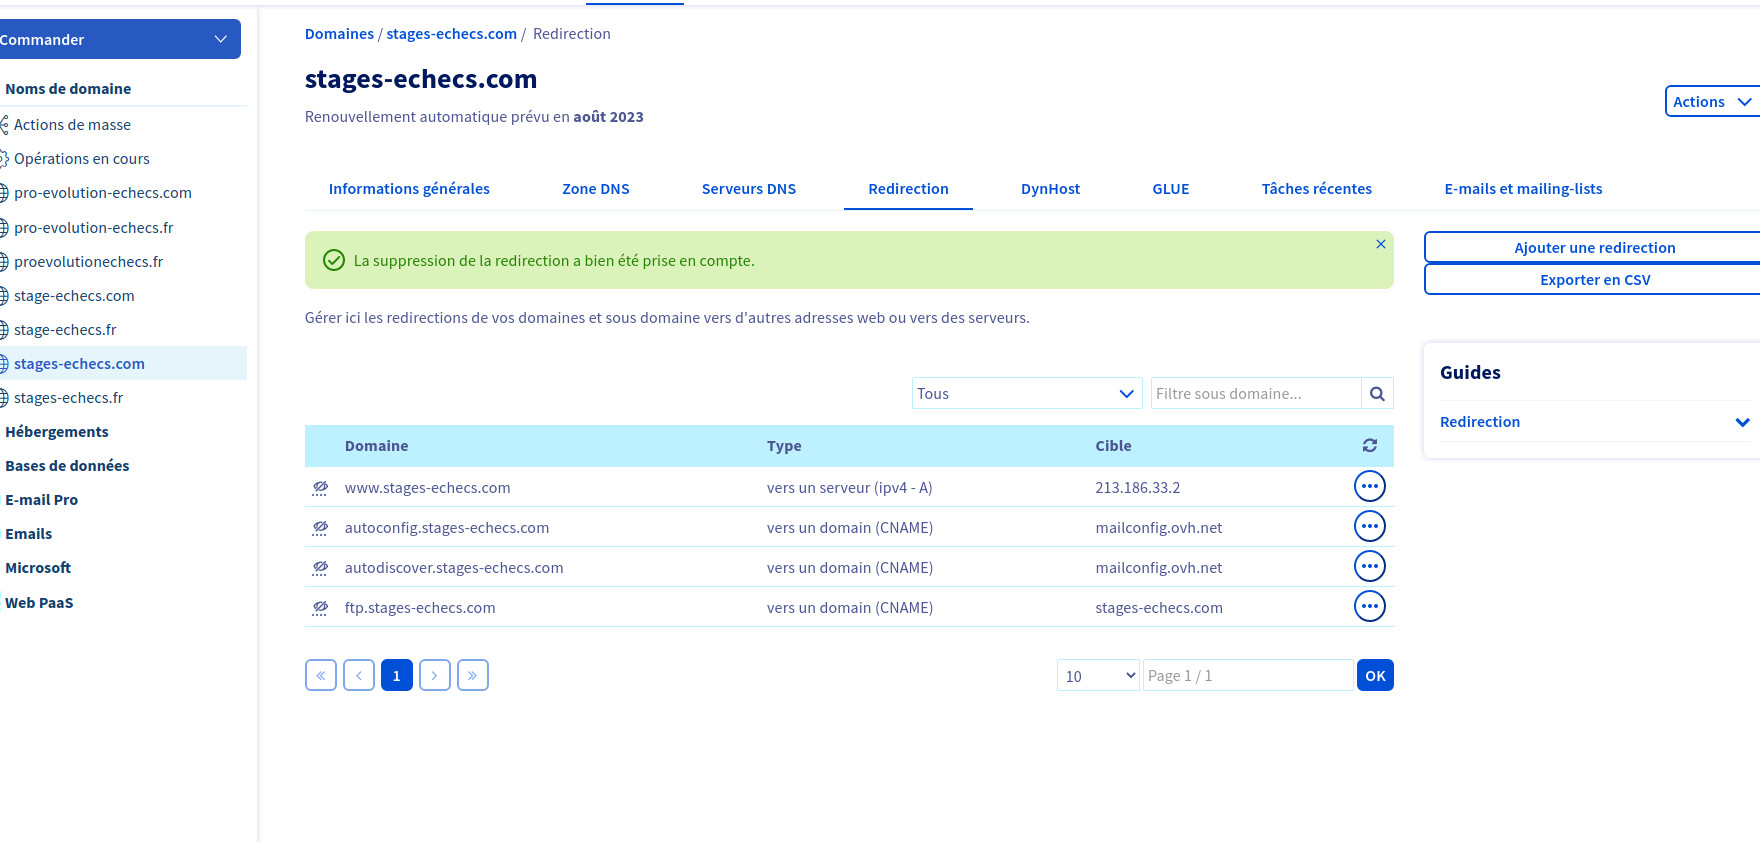Screen dimensions: 1760x842
Task: Open actions menu for www.stages-echecs.com row
Action: (1369, 487)
